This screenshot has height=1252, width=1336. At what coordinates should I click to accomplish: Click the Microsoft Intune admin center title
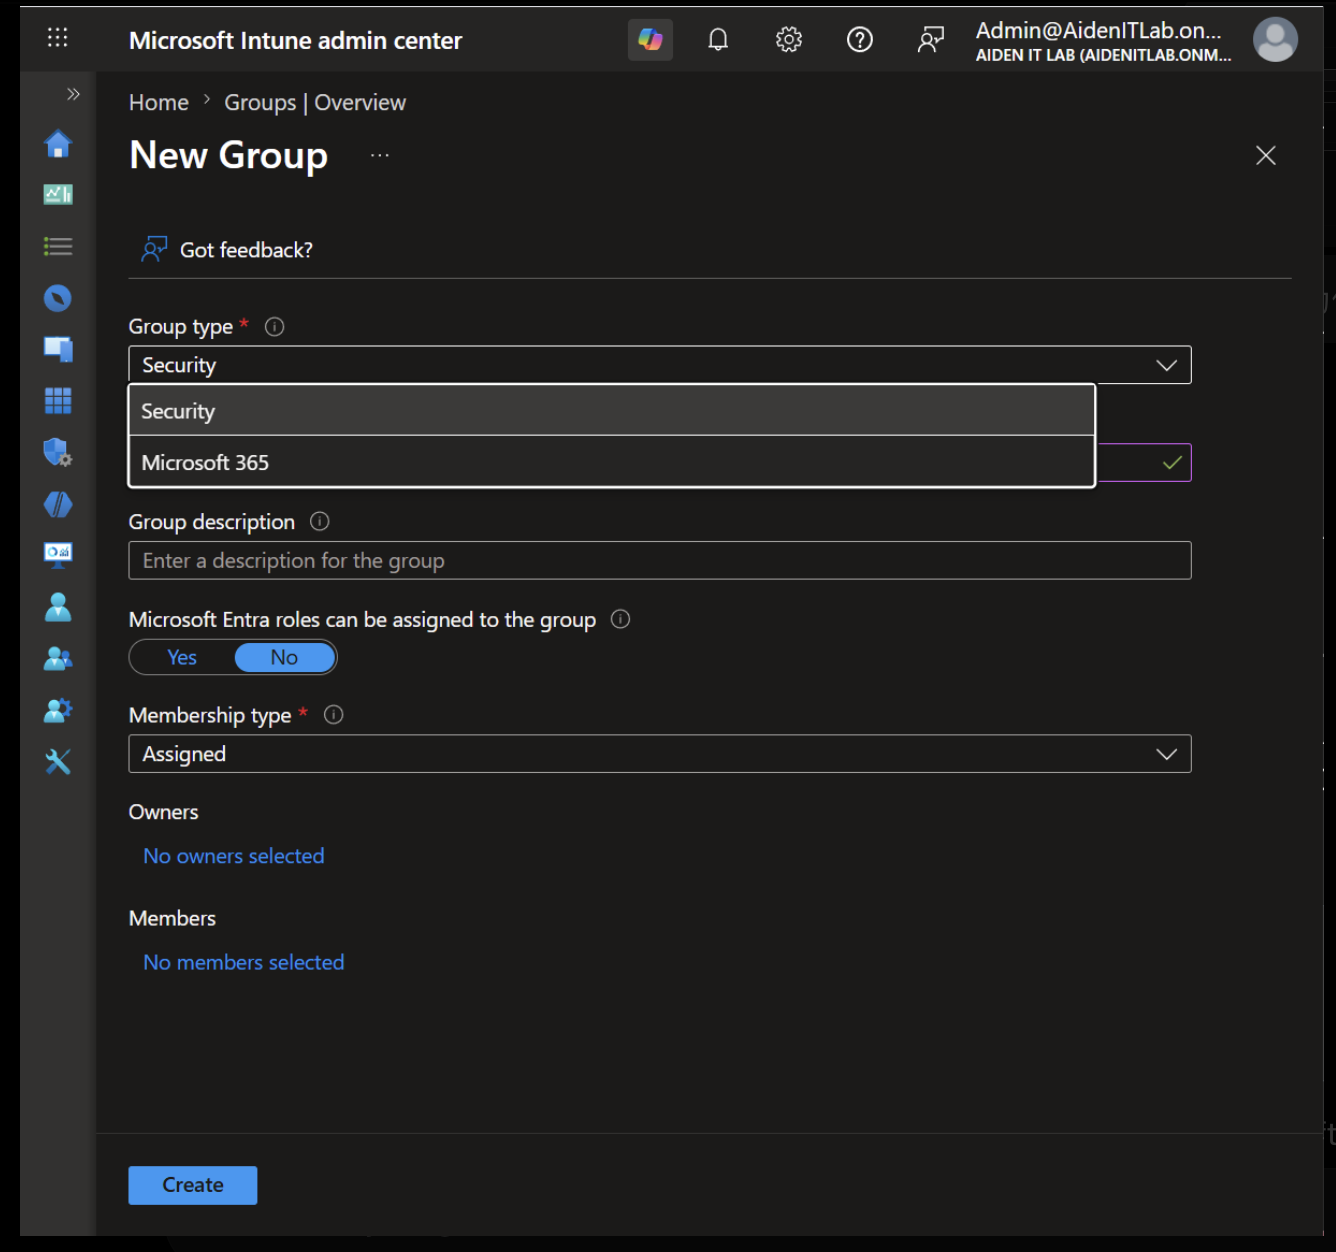(296, 40)
